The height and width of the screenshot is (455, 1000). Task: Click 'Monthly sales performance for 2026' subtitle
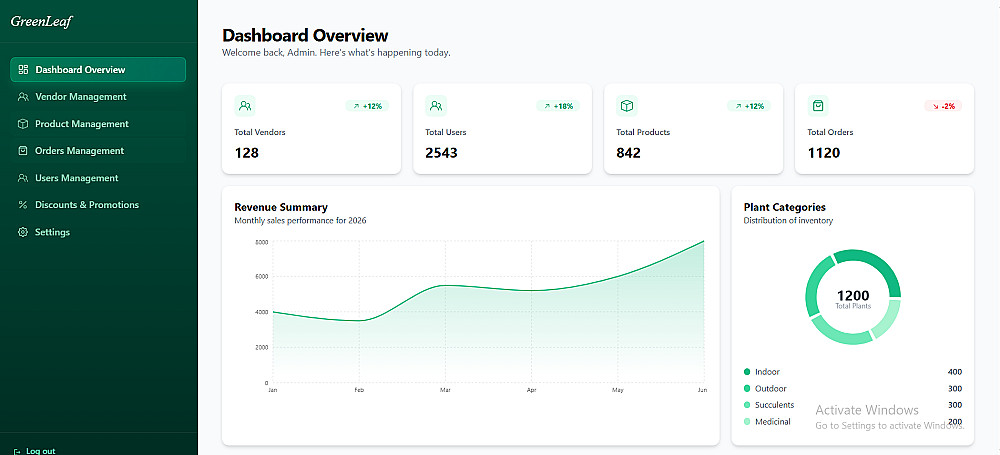point(300,221)
